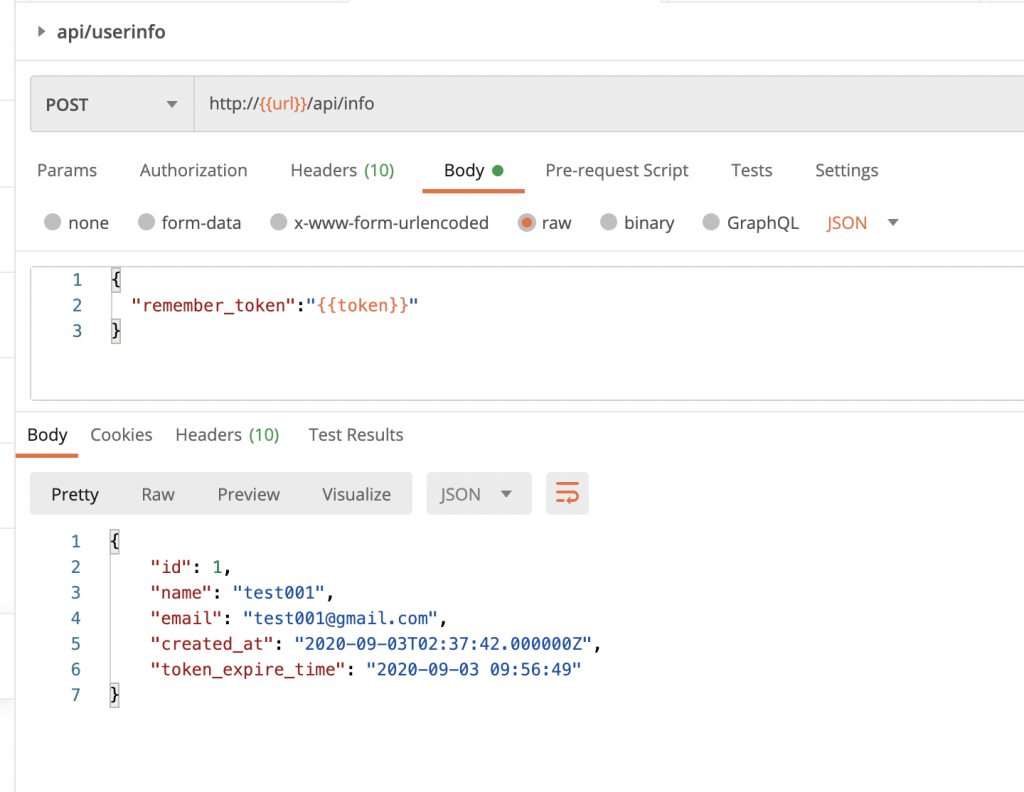Go to the Pre-request Script tab

tap(616, 170)
